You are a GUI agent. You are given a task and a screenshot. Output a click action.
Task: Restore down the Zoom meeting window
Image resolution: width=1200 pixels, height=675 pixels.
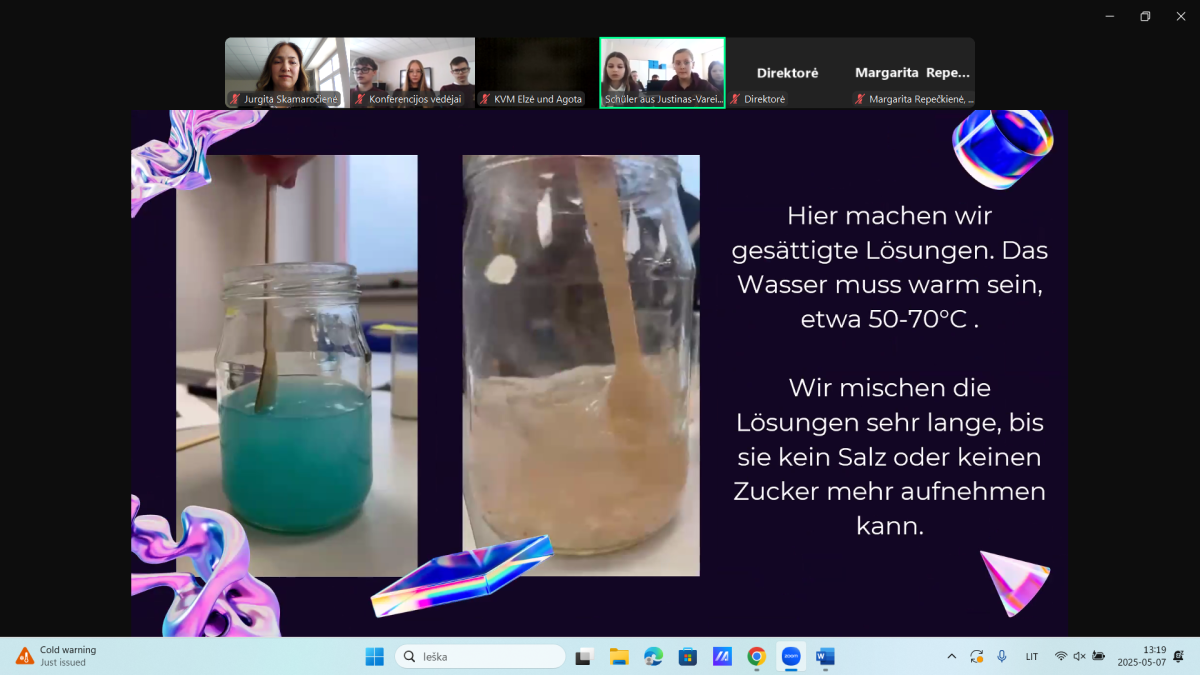1145,16
